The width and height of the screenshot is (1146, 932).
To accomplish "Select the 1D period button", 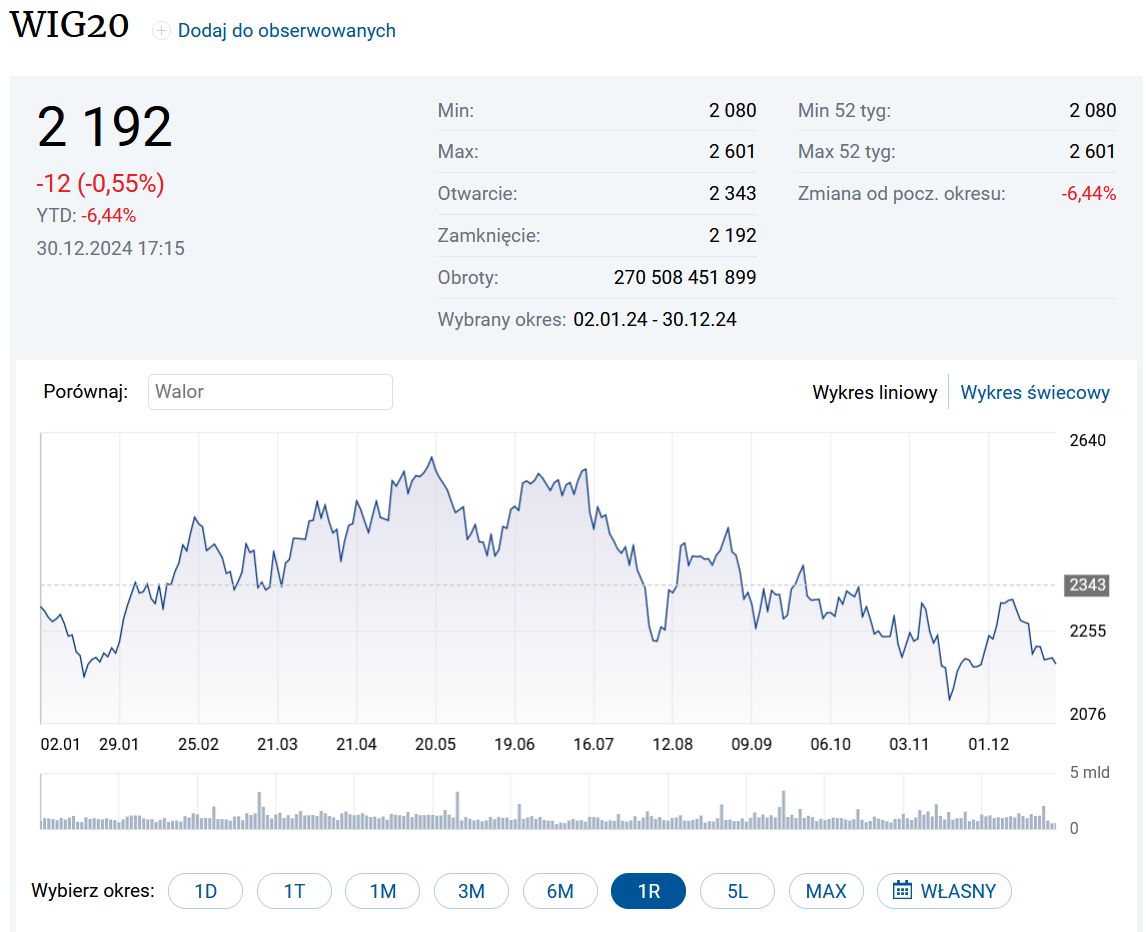I will coord(205,891).
